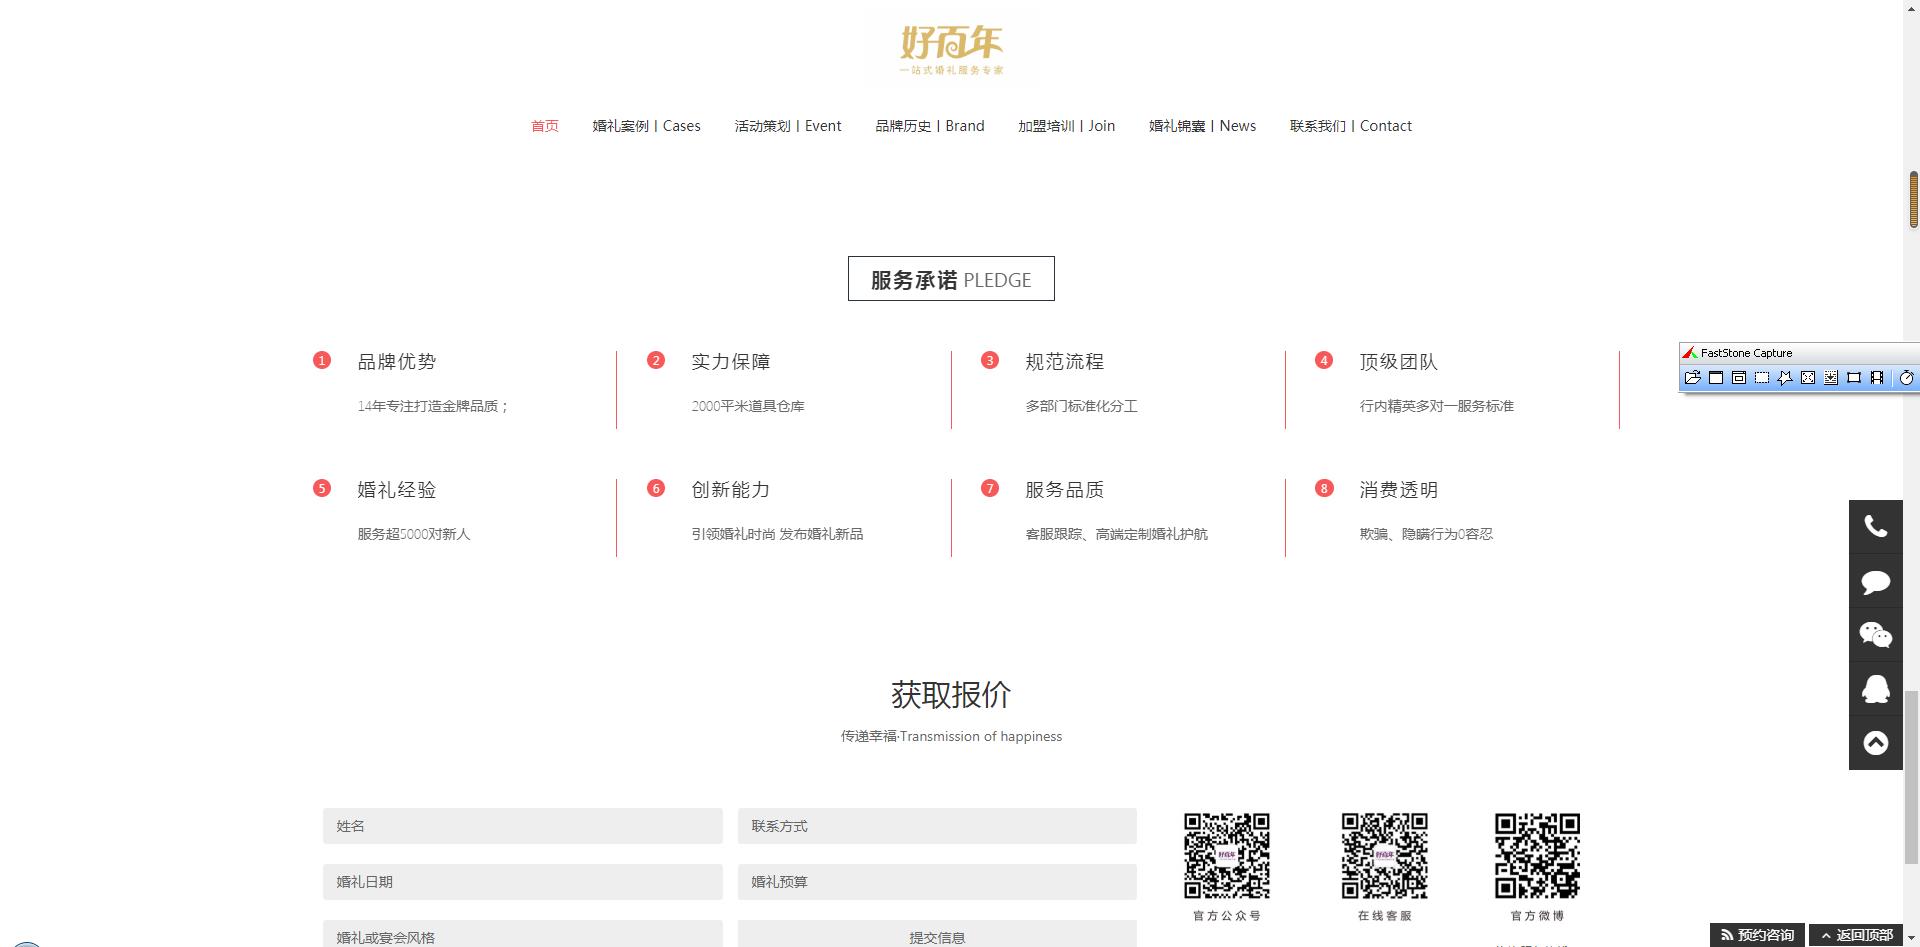1920x947 pixels.
Task: Start FastStone screen recorder film icon
Action: [1877, 378]
